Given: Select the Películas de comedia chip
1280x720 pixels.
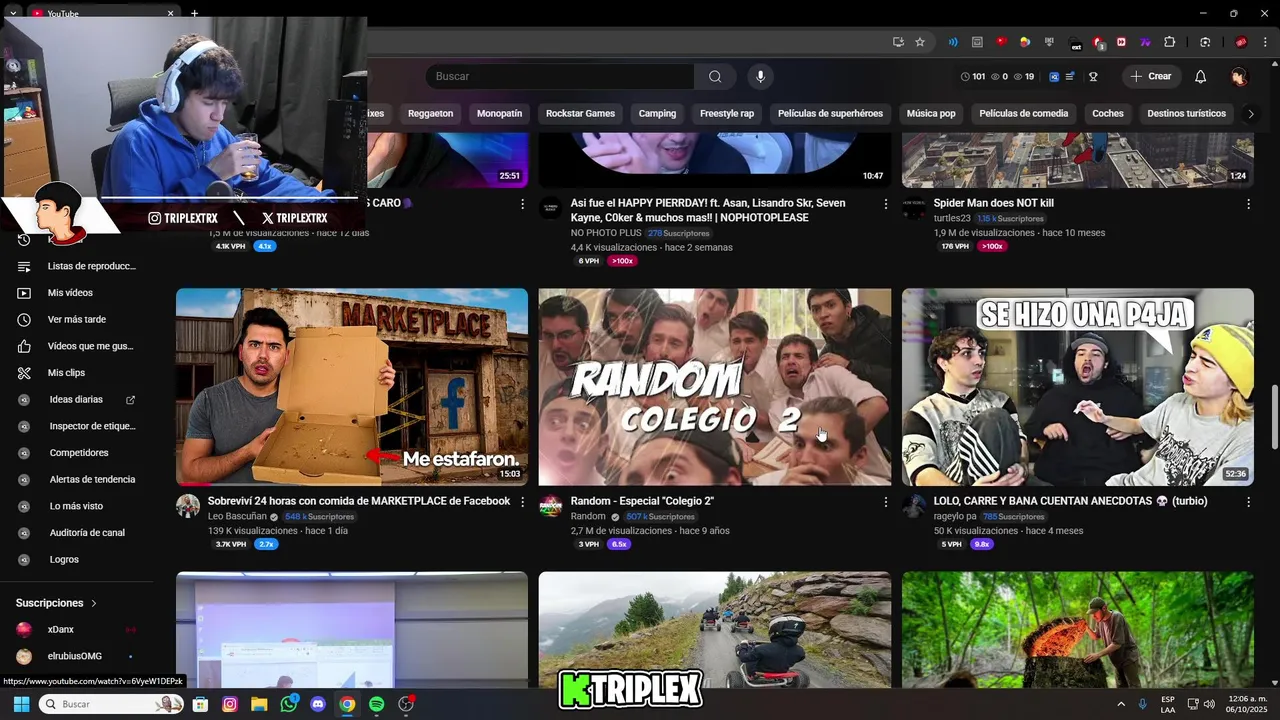Looking at the screenshot, I should tap(1024, 114).
